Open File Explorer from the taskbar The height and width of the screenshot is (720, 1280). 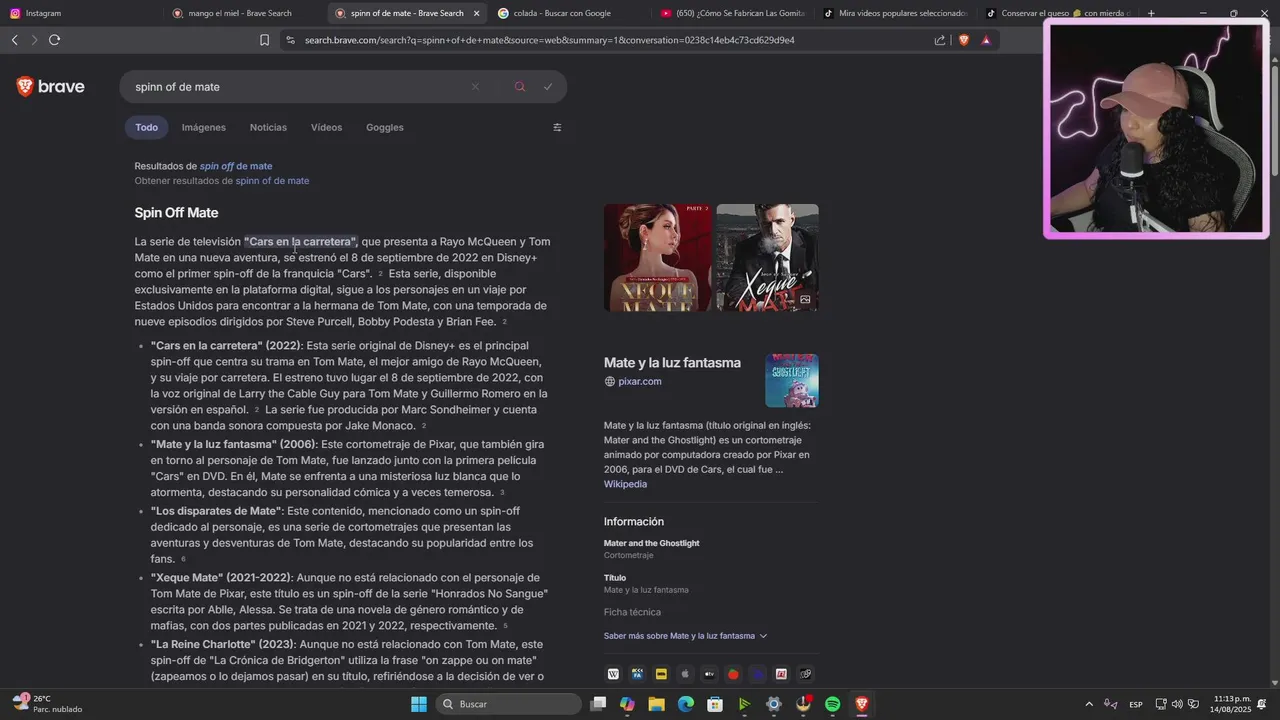(x=656, y=704)
